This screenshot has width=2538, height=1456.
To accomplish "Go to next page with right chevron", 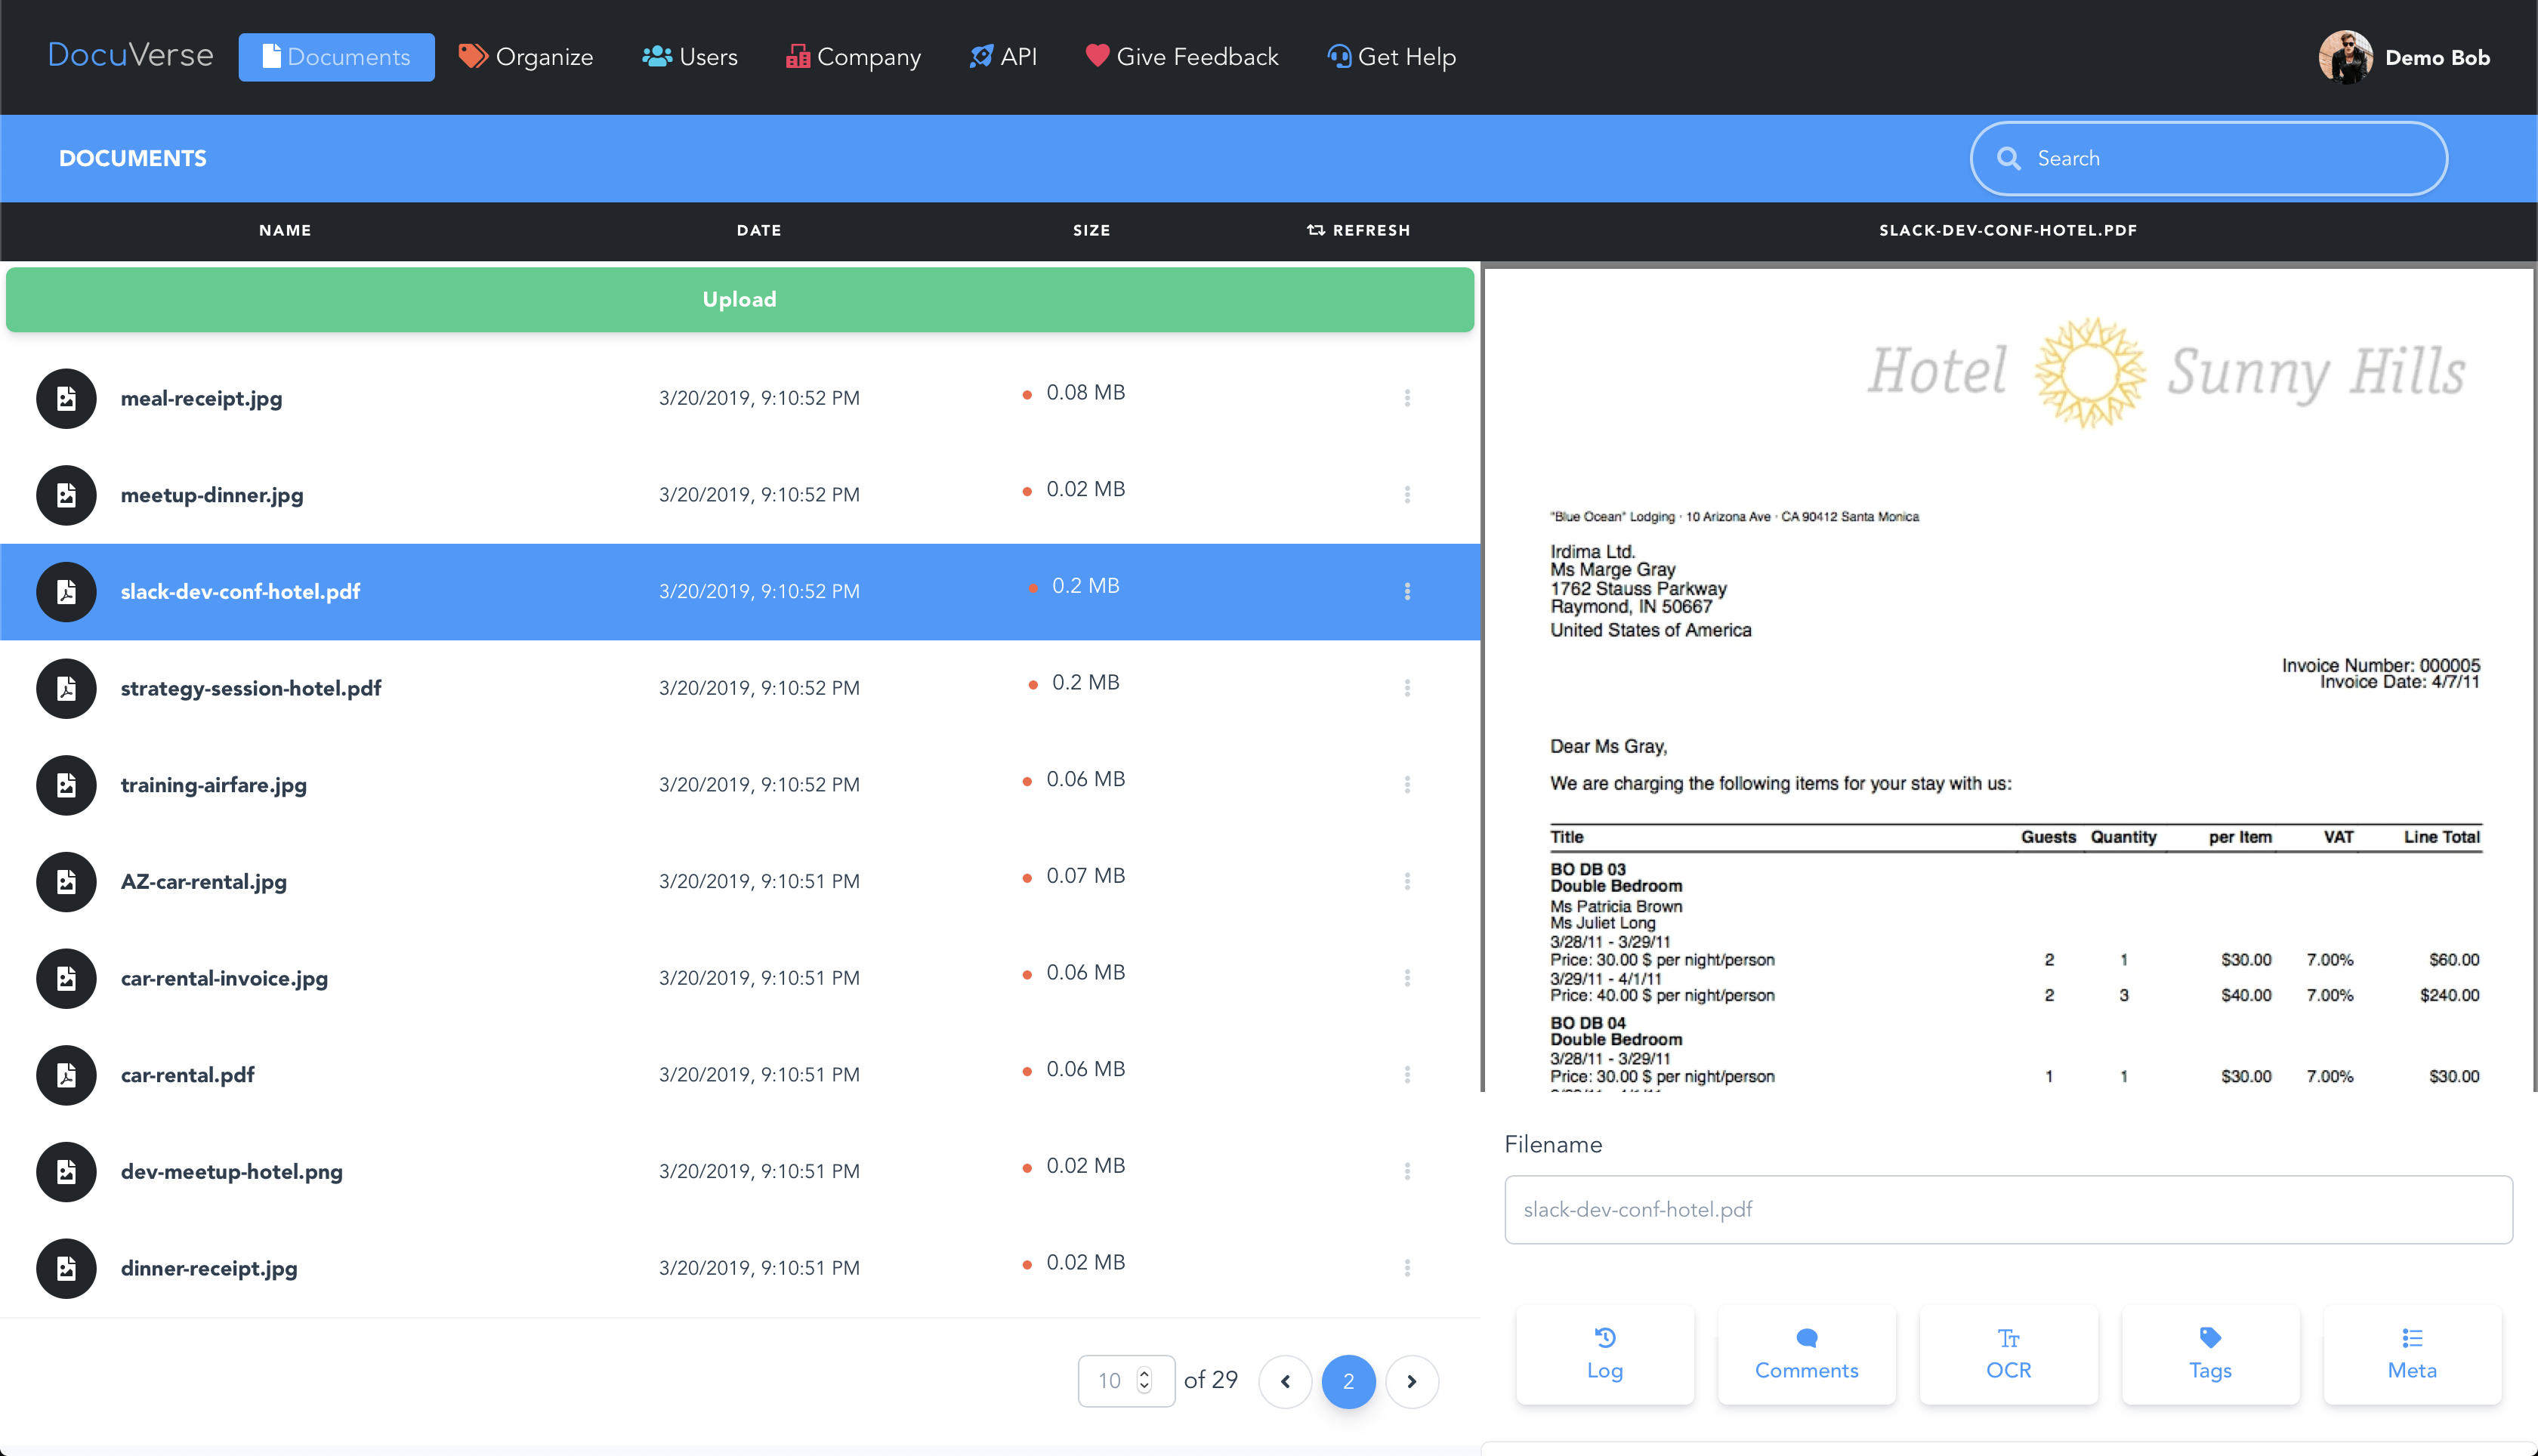I will (x=1411, y=1381).
